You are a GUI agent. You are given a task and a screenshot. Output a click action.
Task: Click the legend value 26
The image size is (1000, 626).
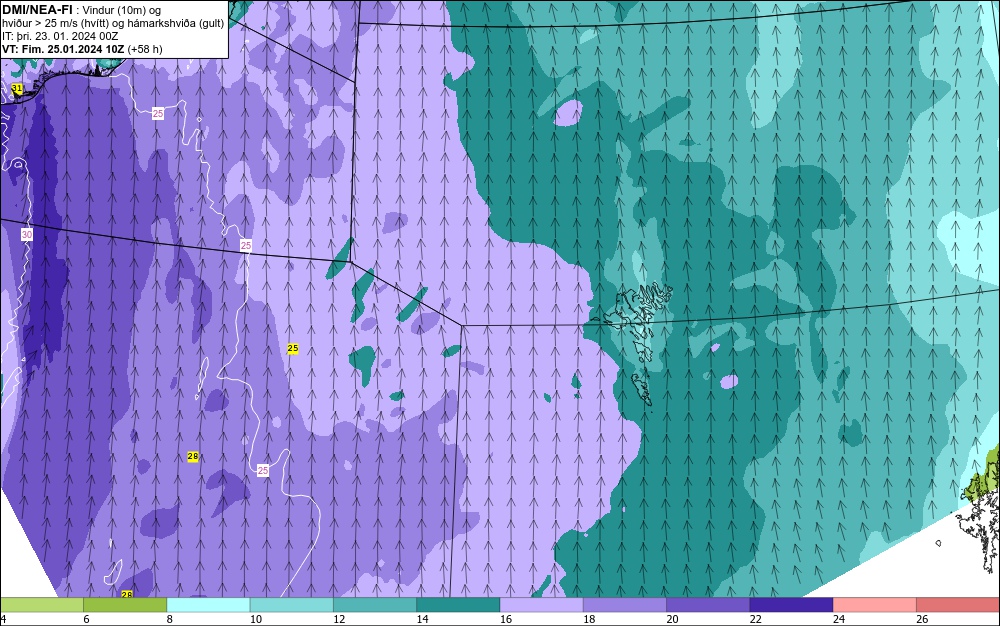tap(922, 619)
